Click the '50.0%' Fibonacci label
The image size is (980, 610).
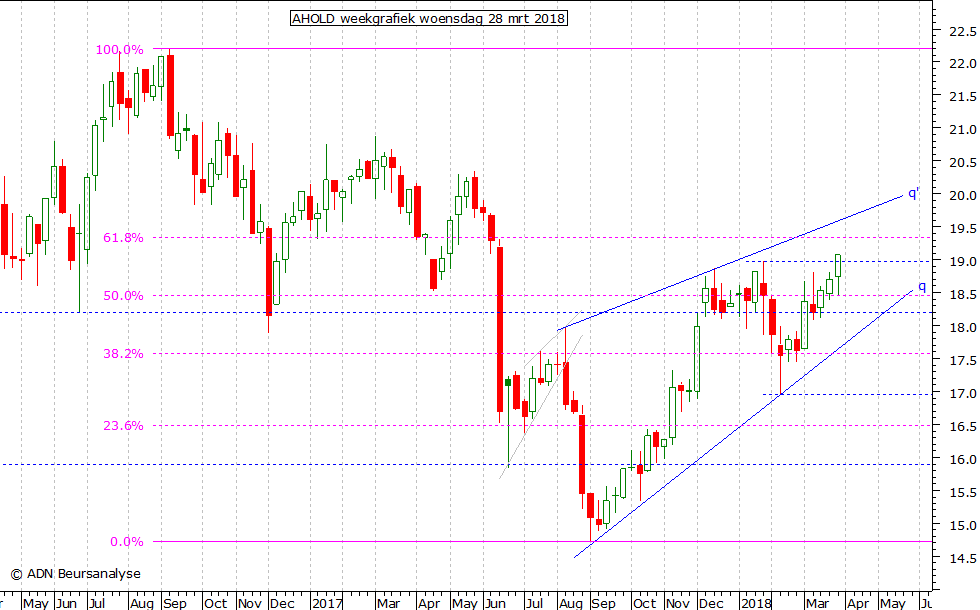123,296
